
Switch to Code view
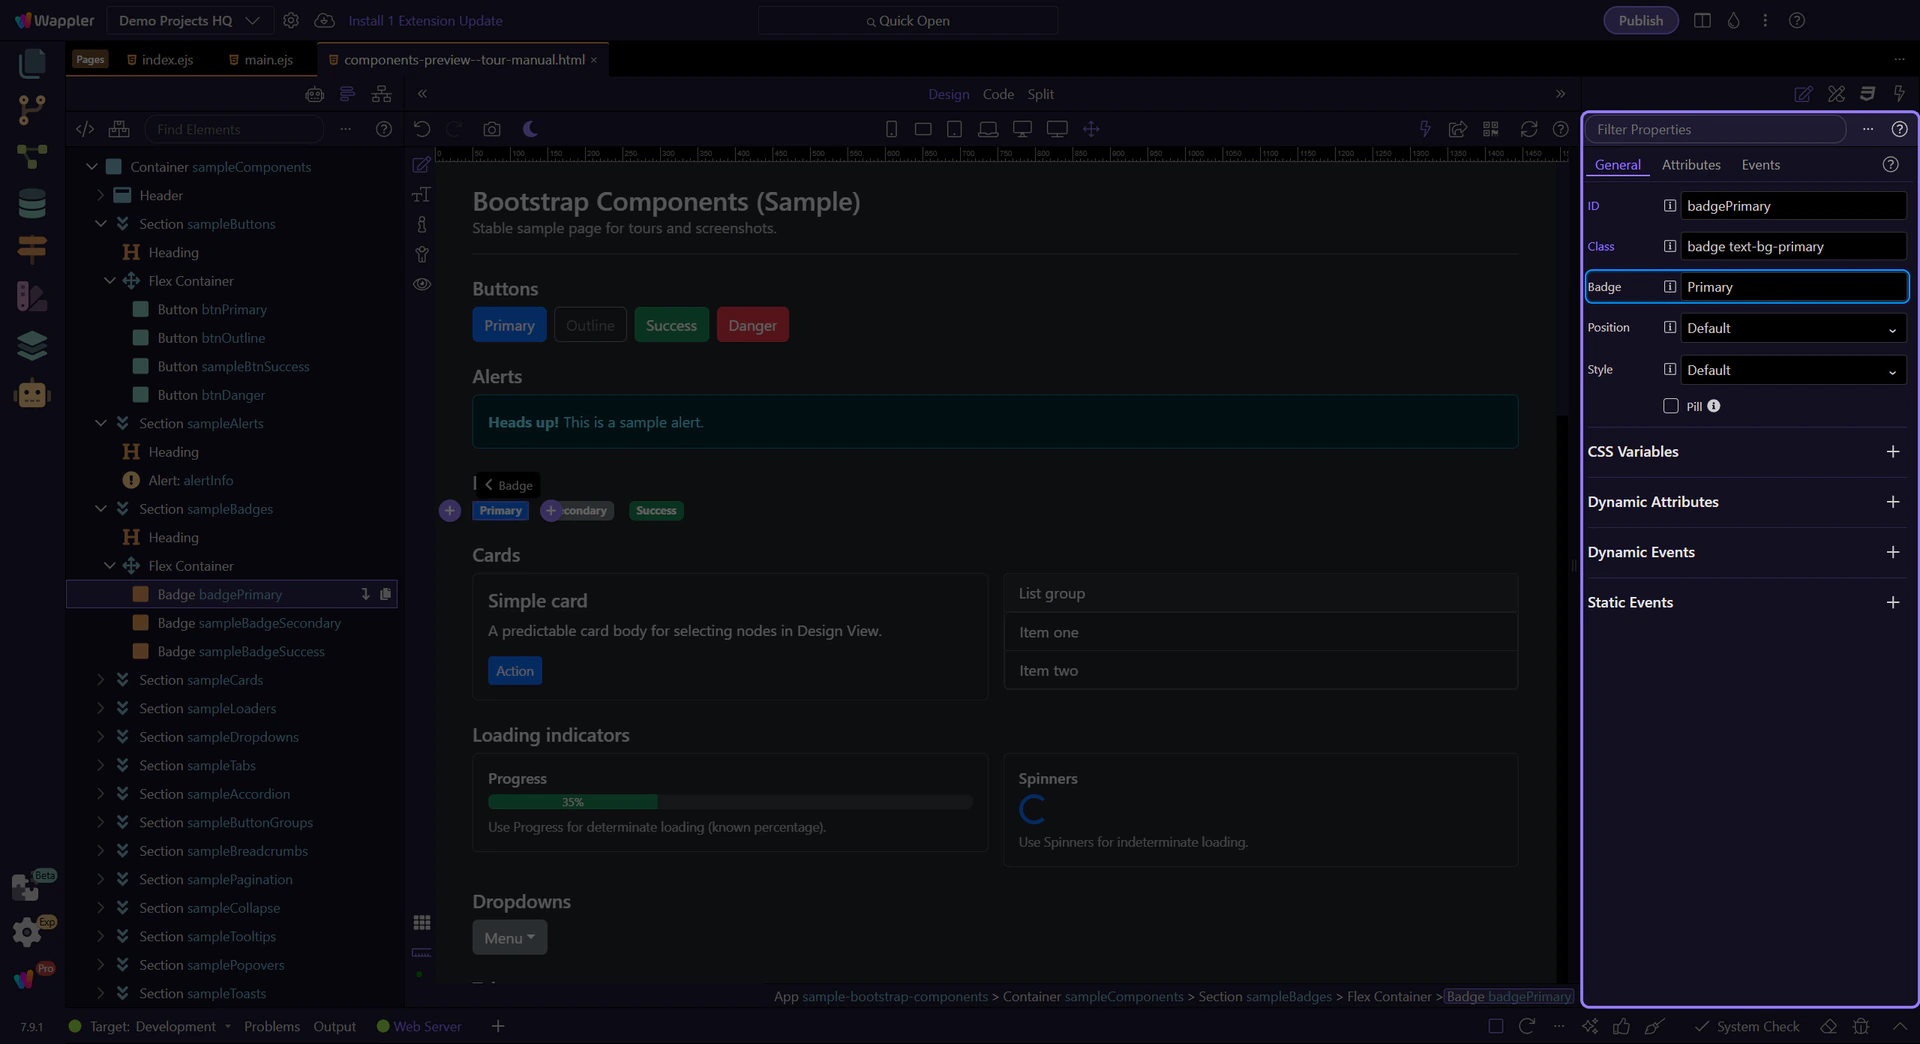tap(998, 94)
